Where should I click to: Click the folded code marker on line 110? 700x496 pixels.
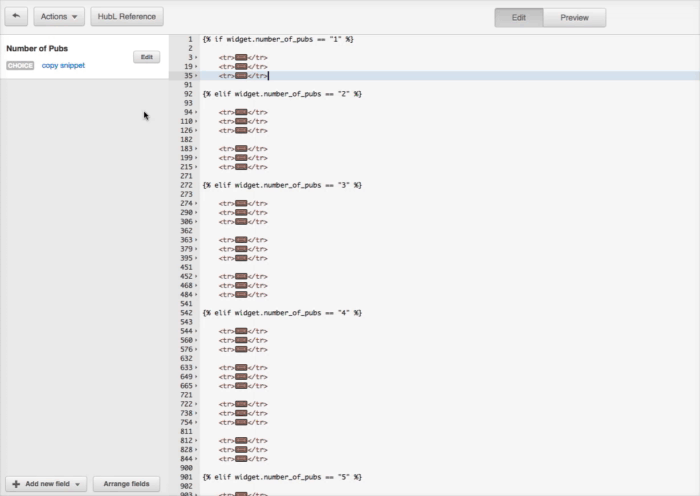pyautogui.click(x=241, y=121)
